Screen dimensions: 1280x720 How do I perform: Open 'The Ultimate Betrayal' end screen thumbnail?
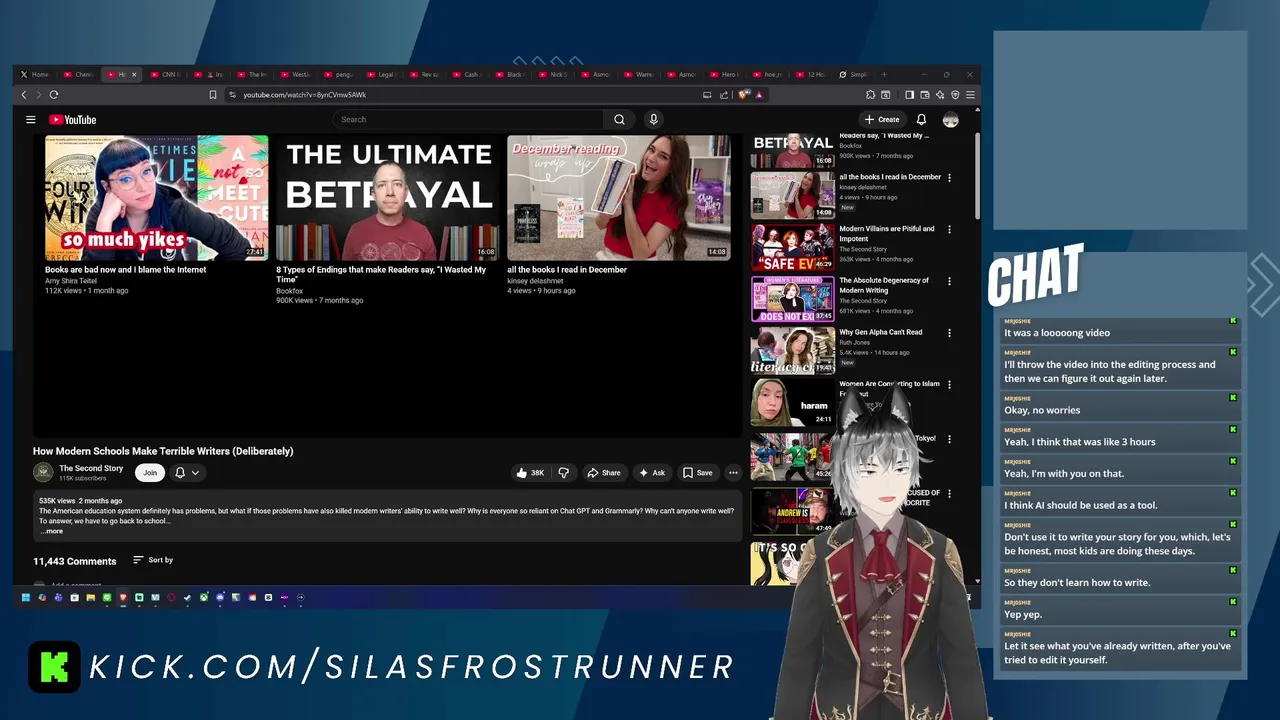pos(387,198)
